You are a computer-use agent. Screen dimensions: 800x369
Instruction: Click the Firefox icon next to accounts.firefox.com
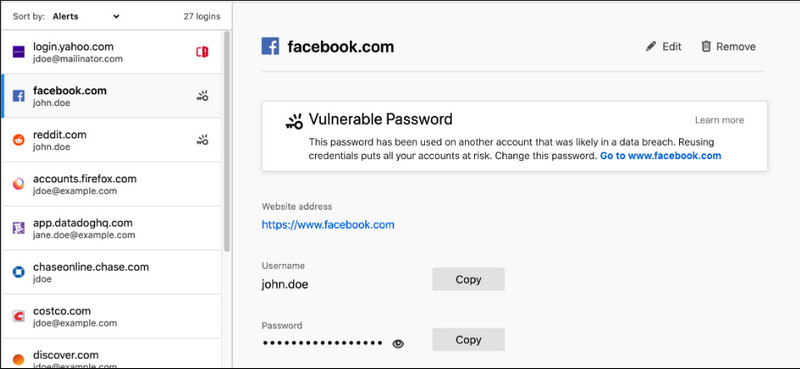pyautogui.click(x=18, y=184)
